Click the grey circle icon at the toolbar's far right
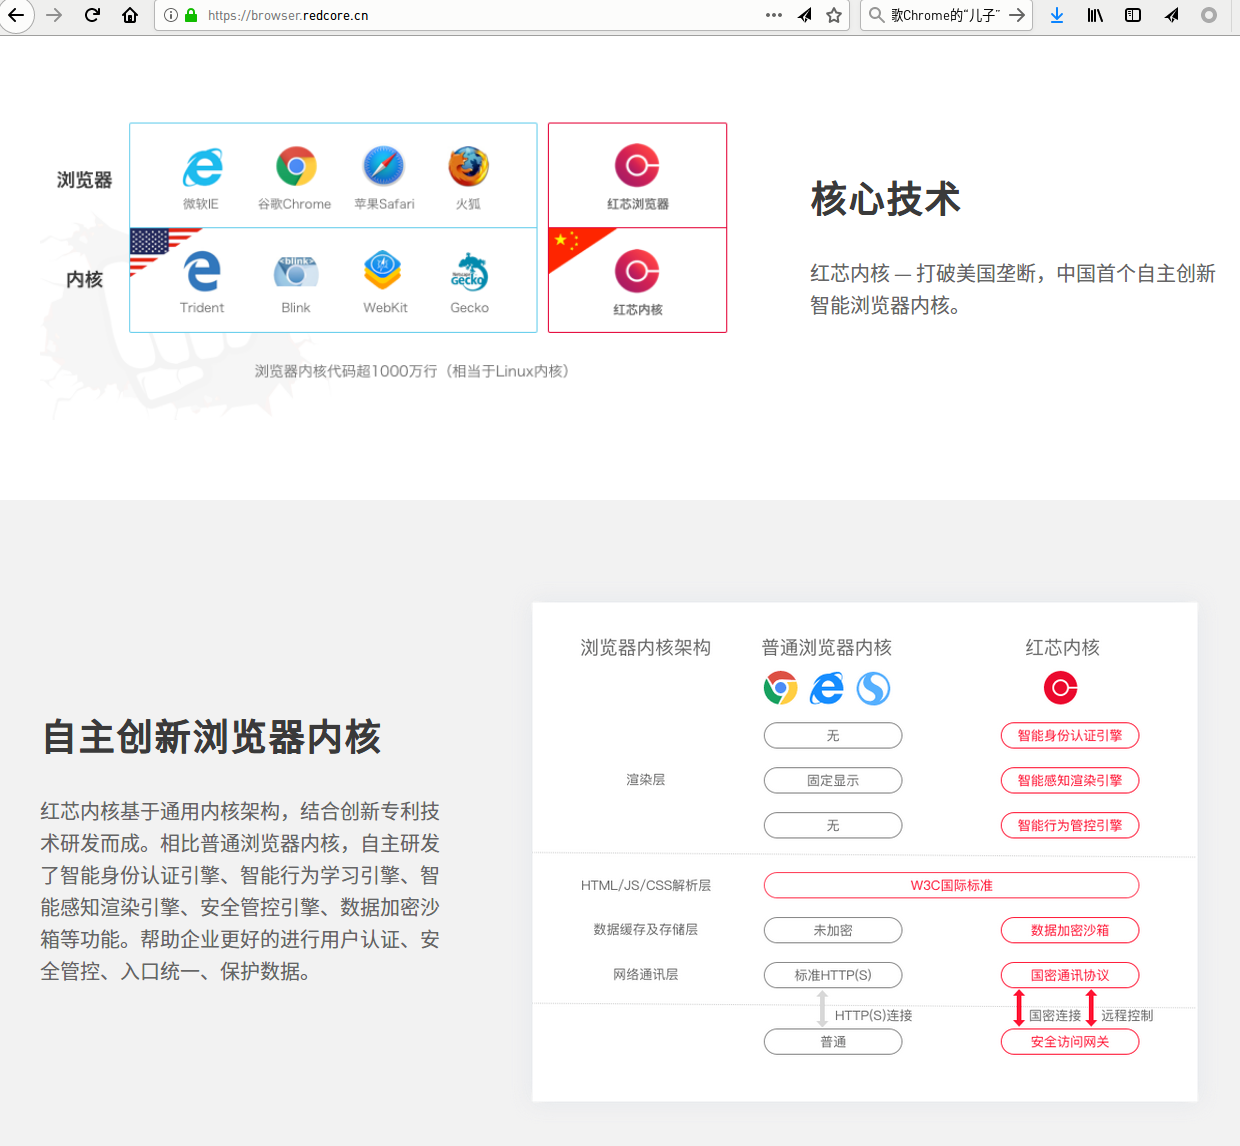 1209,15
